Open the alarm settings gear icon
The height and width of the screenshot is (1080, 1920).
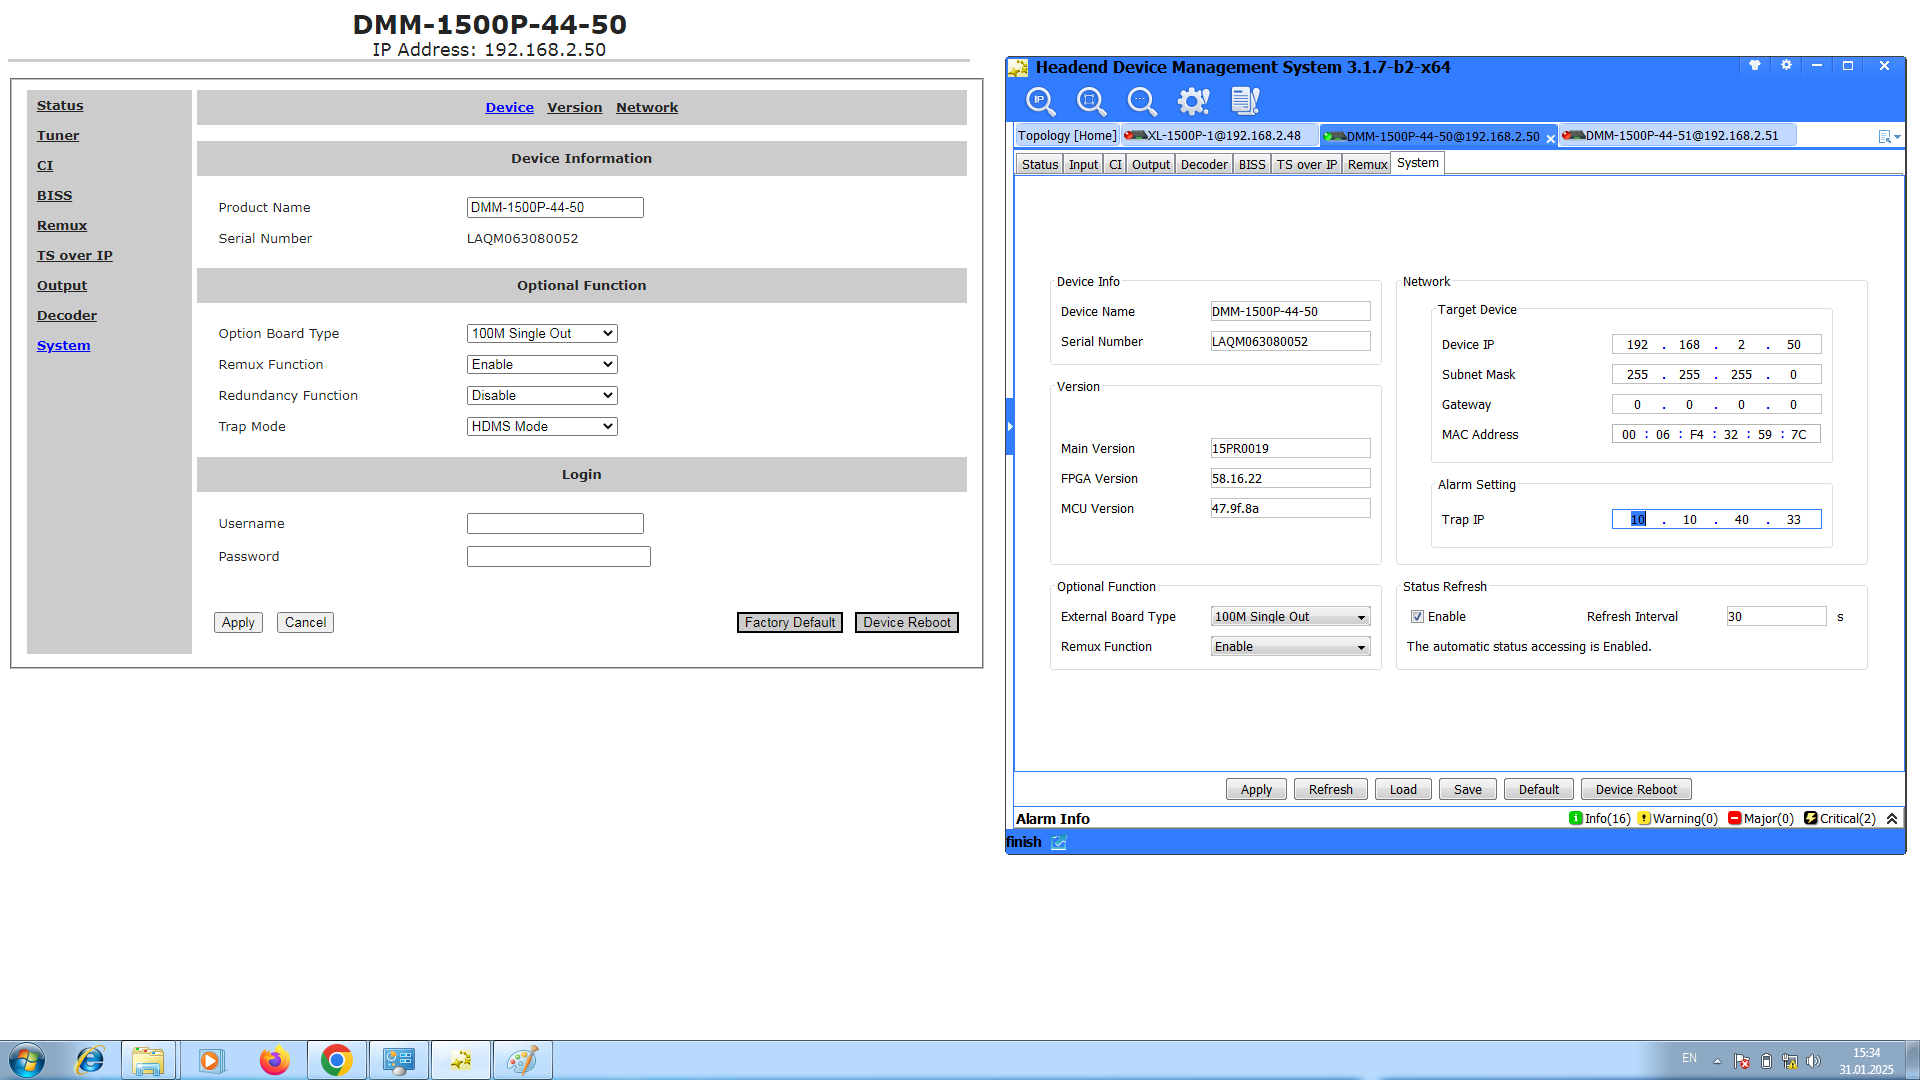click(1193, 101)
